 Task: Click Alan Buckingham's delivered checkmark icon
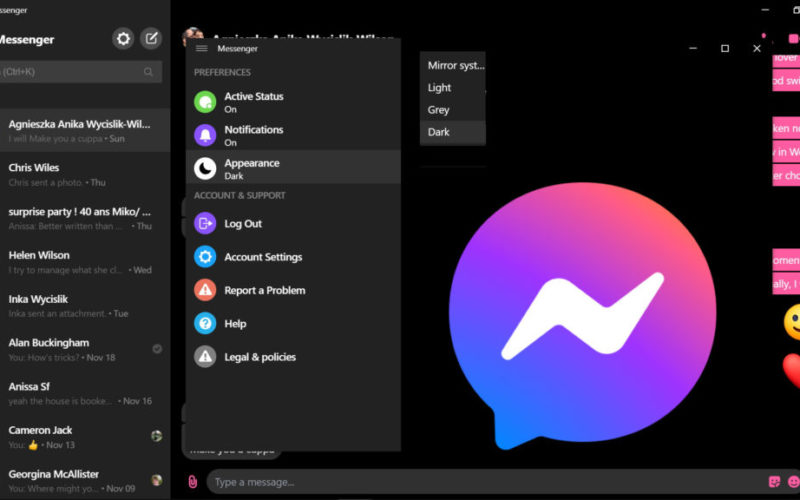click(x=157, y=349)
